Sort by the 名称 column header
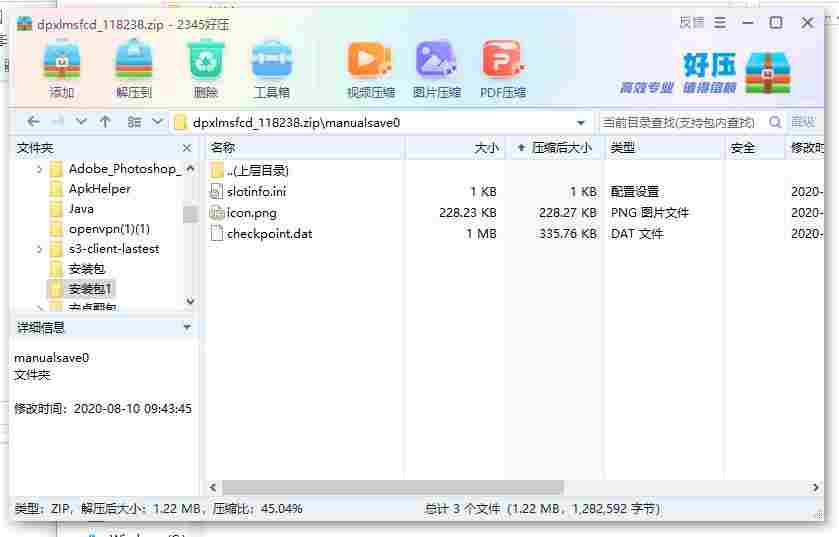Viewport: 839px width, 537px height. point(305,148)
